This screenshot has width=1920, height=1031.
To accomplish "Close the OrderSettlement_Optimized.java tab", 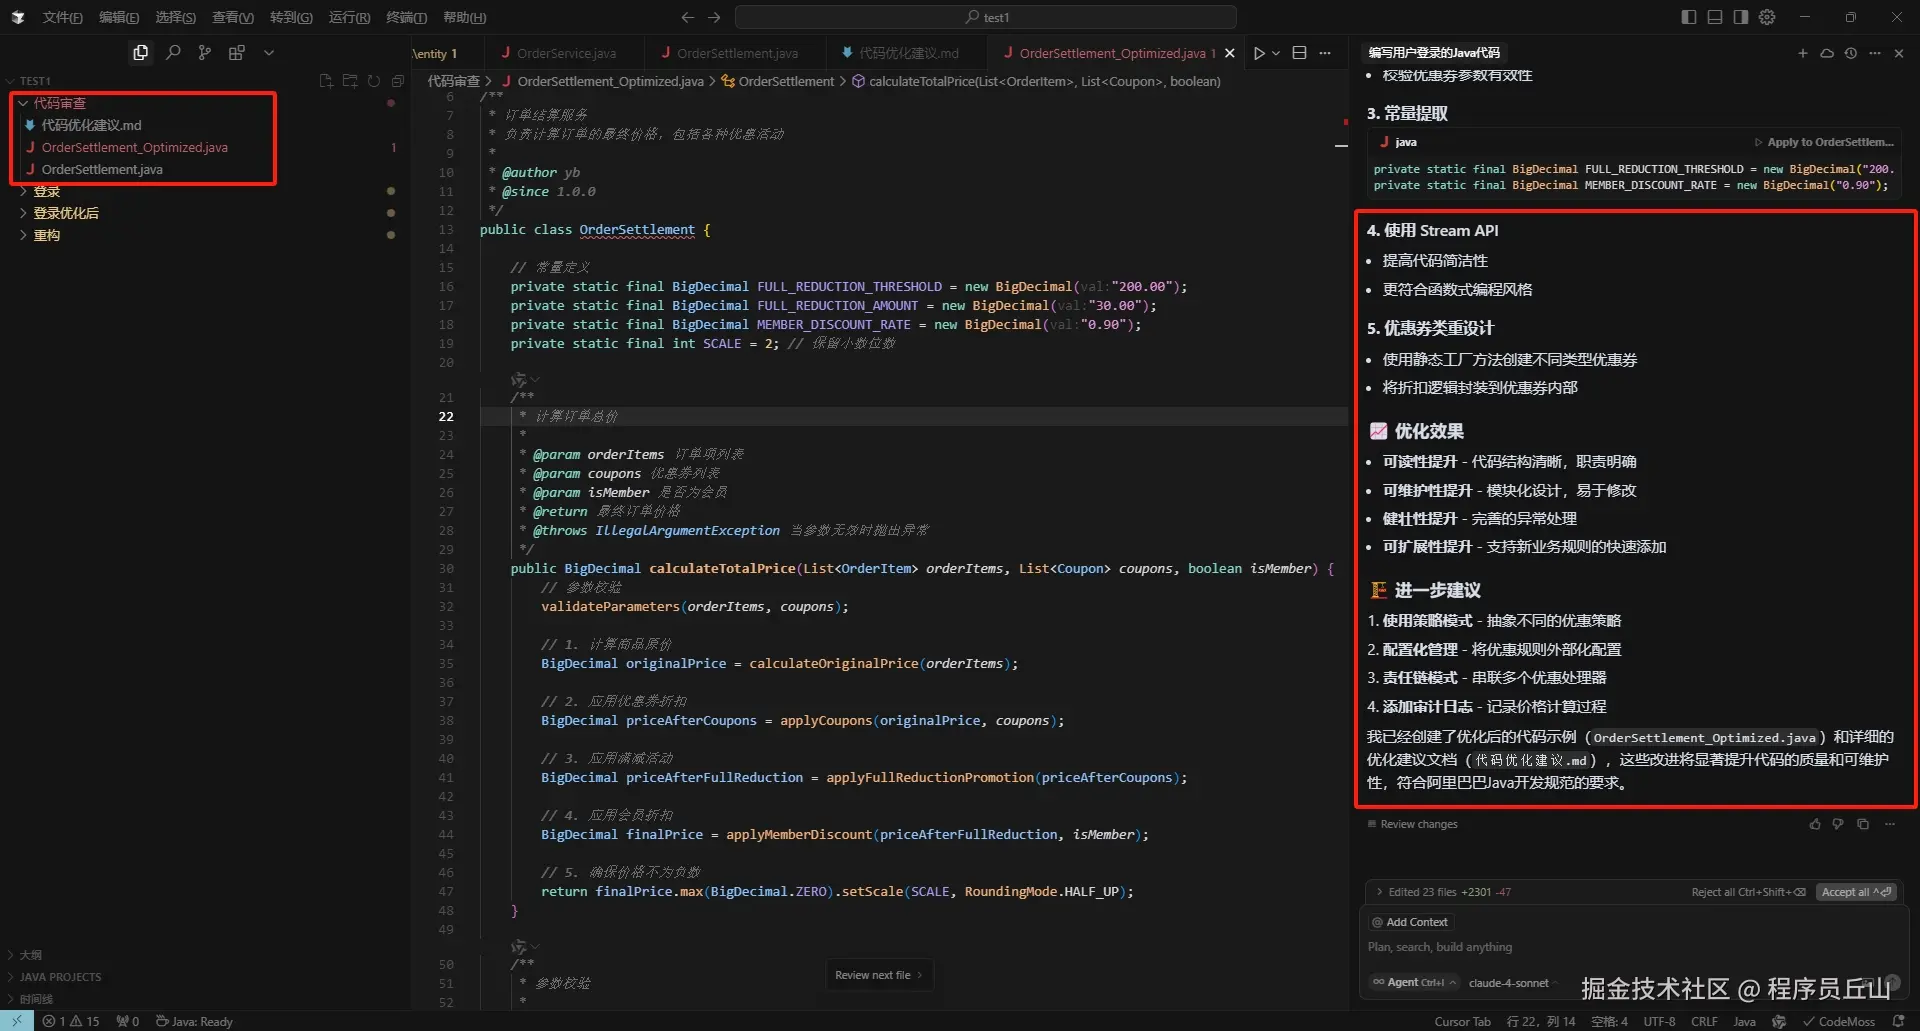I will click(x=1230, y=53).
